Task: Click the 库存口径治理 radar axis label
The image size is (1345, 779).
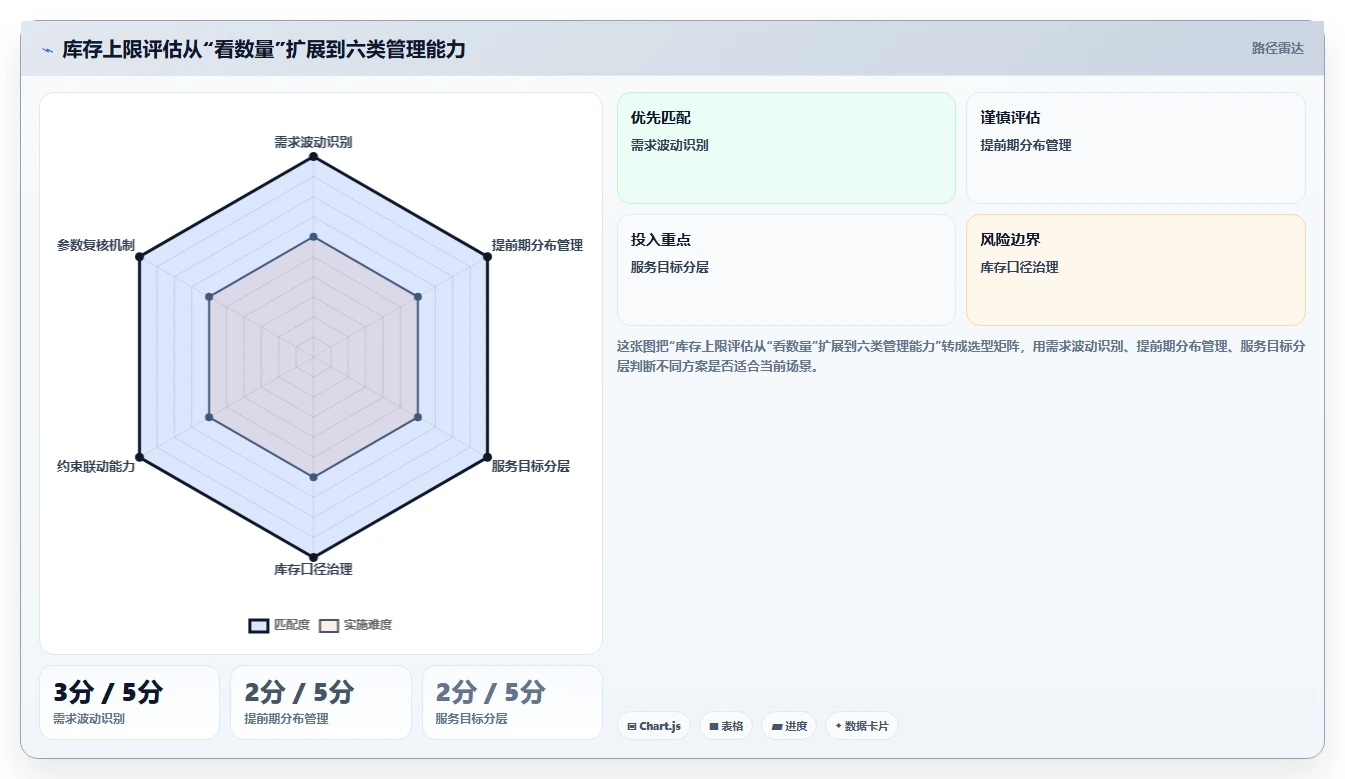Action: [x=313, y=569]
